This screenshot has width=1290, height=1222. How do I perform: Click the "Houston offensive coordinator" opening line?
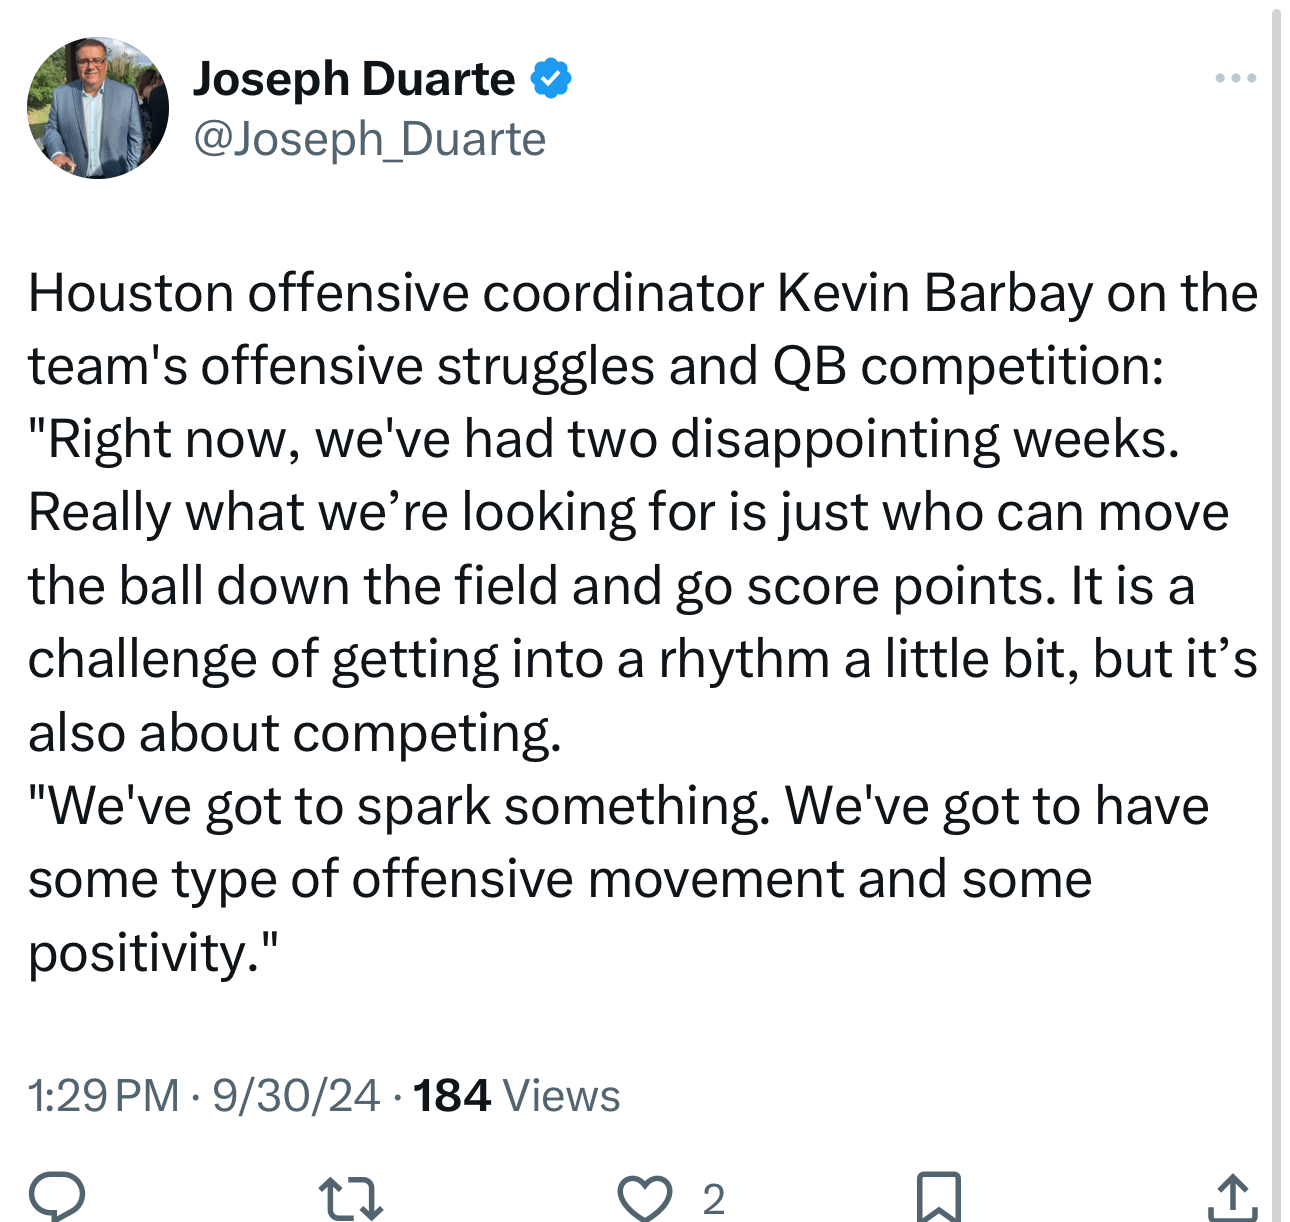click(x=396, y=293)
